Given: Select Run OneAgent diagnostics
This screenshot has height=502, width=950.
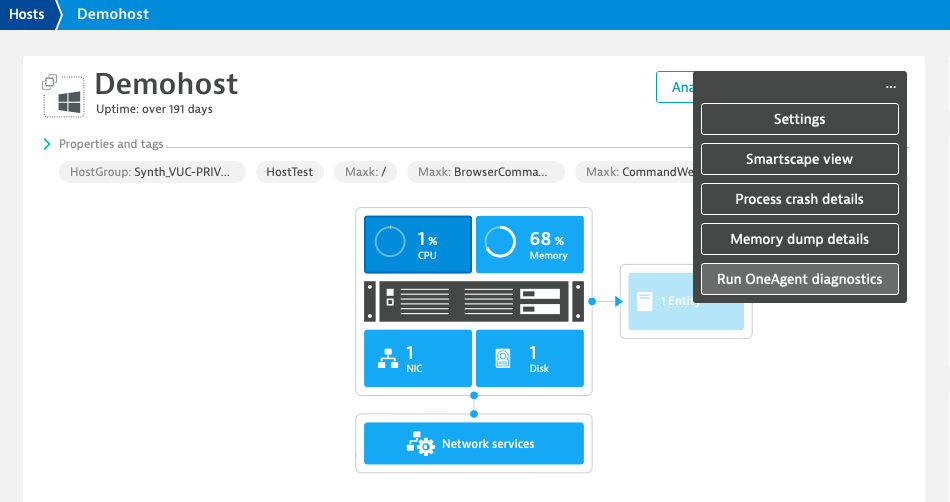Looking at the screenshot, I should tap(799, 279).
